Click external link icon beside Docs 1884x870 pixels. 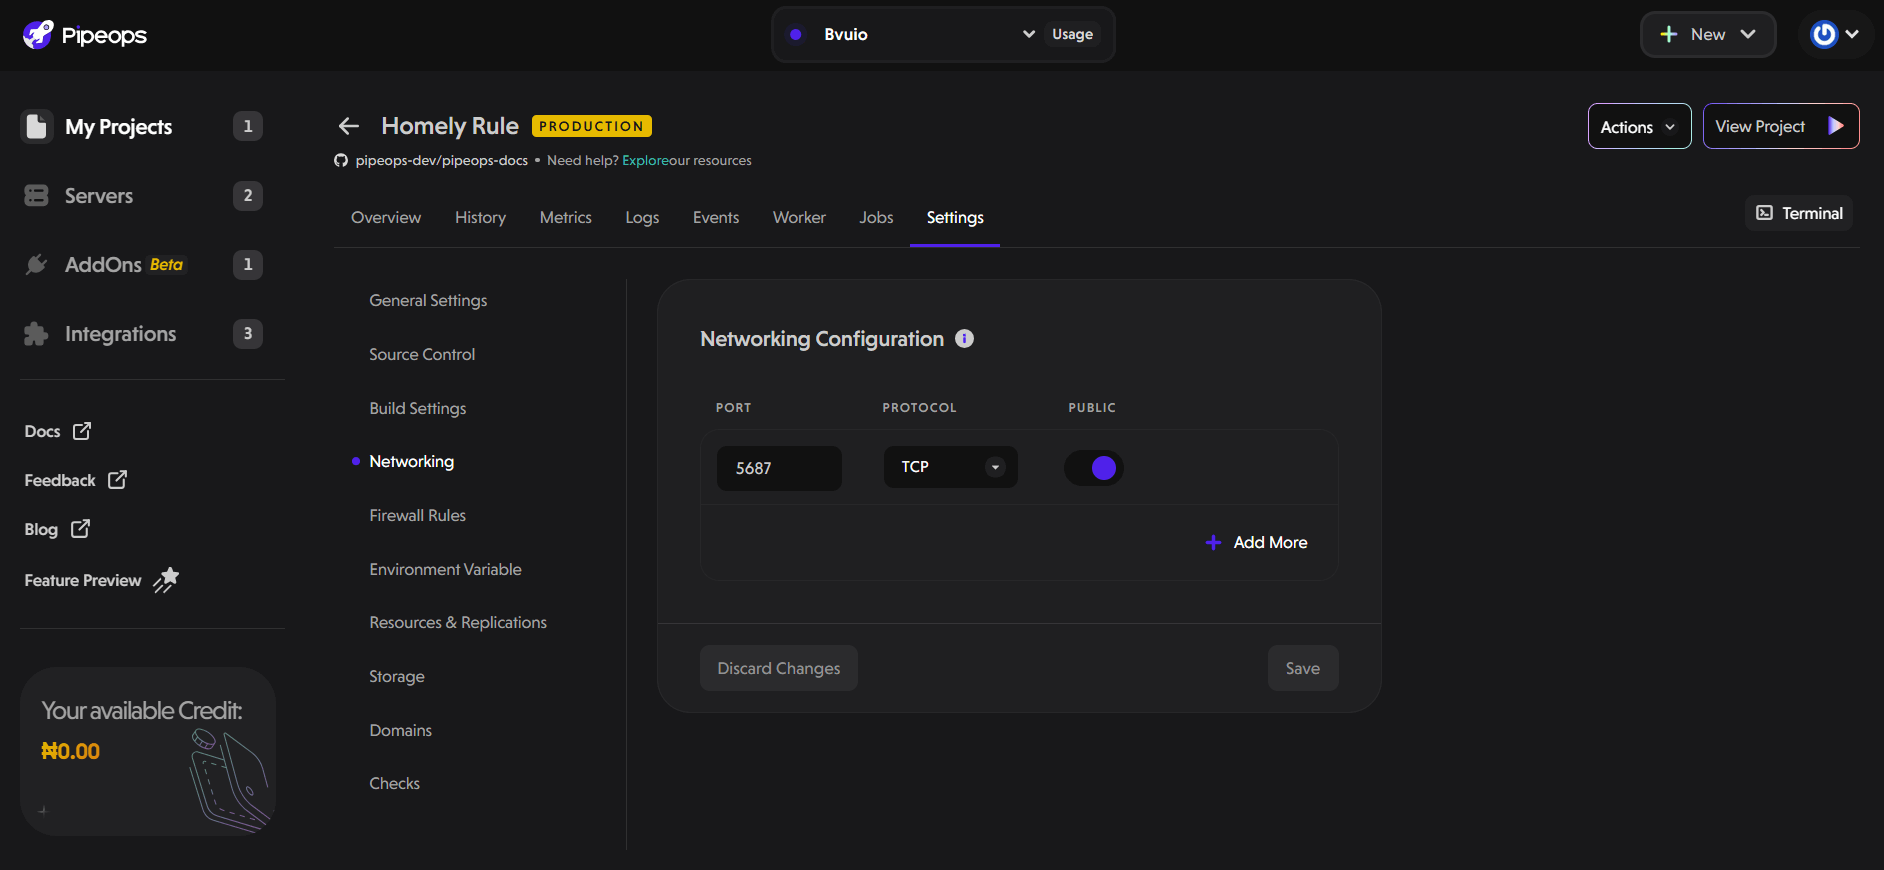pyautogui.click(x=82, y=431)
